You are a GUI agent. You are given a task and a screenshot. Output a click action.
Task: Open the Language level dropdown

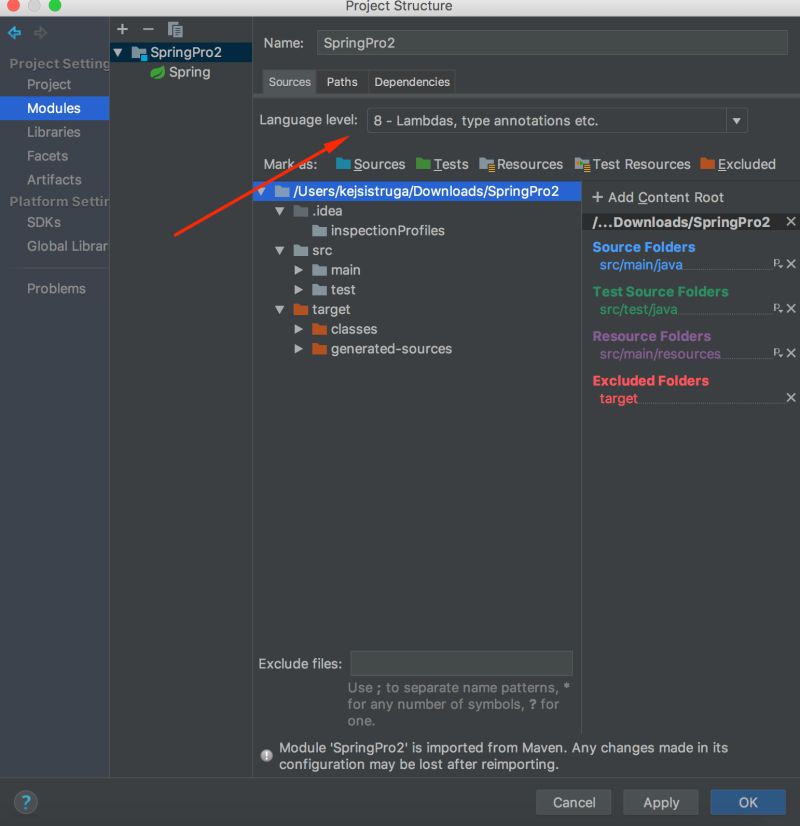coord(736,121)
